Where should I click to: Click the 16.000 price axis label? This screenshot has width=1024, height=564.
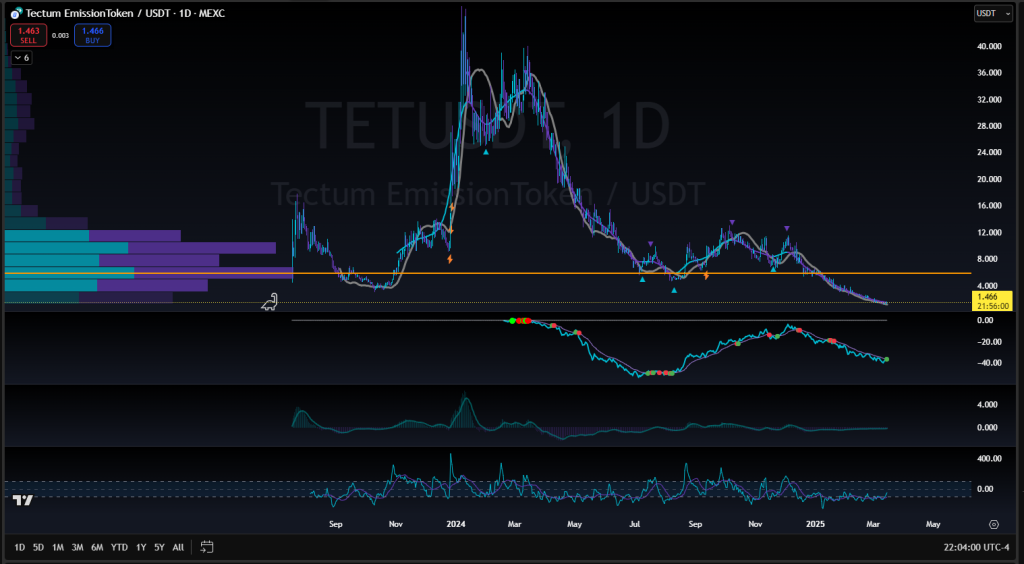[x=990, y=206]
